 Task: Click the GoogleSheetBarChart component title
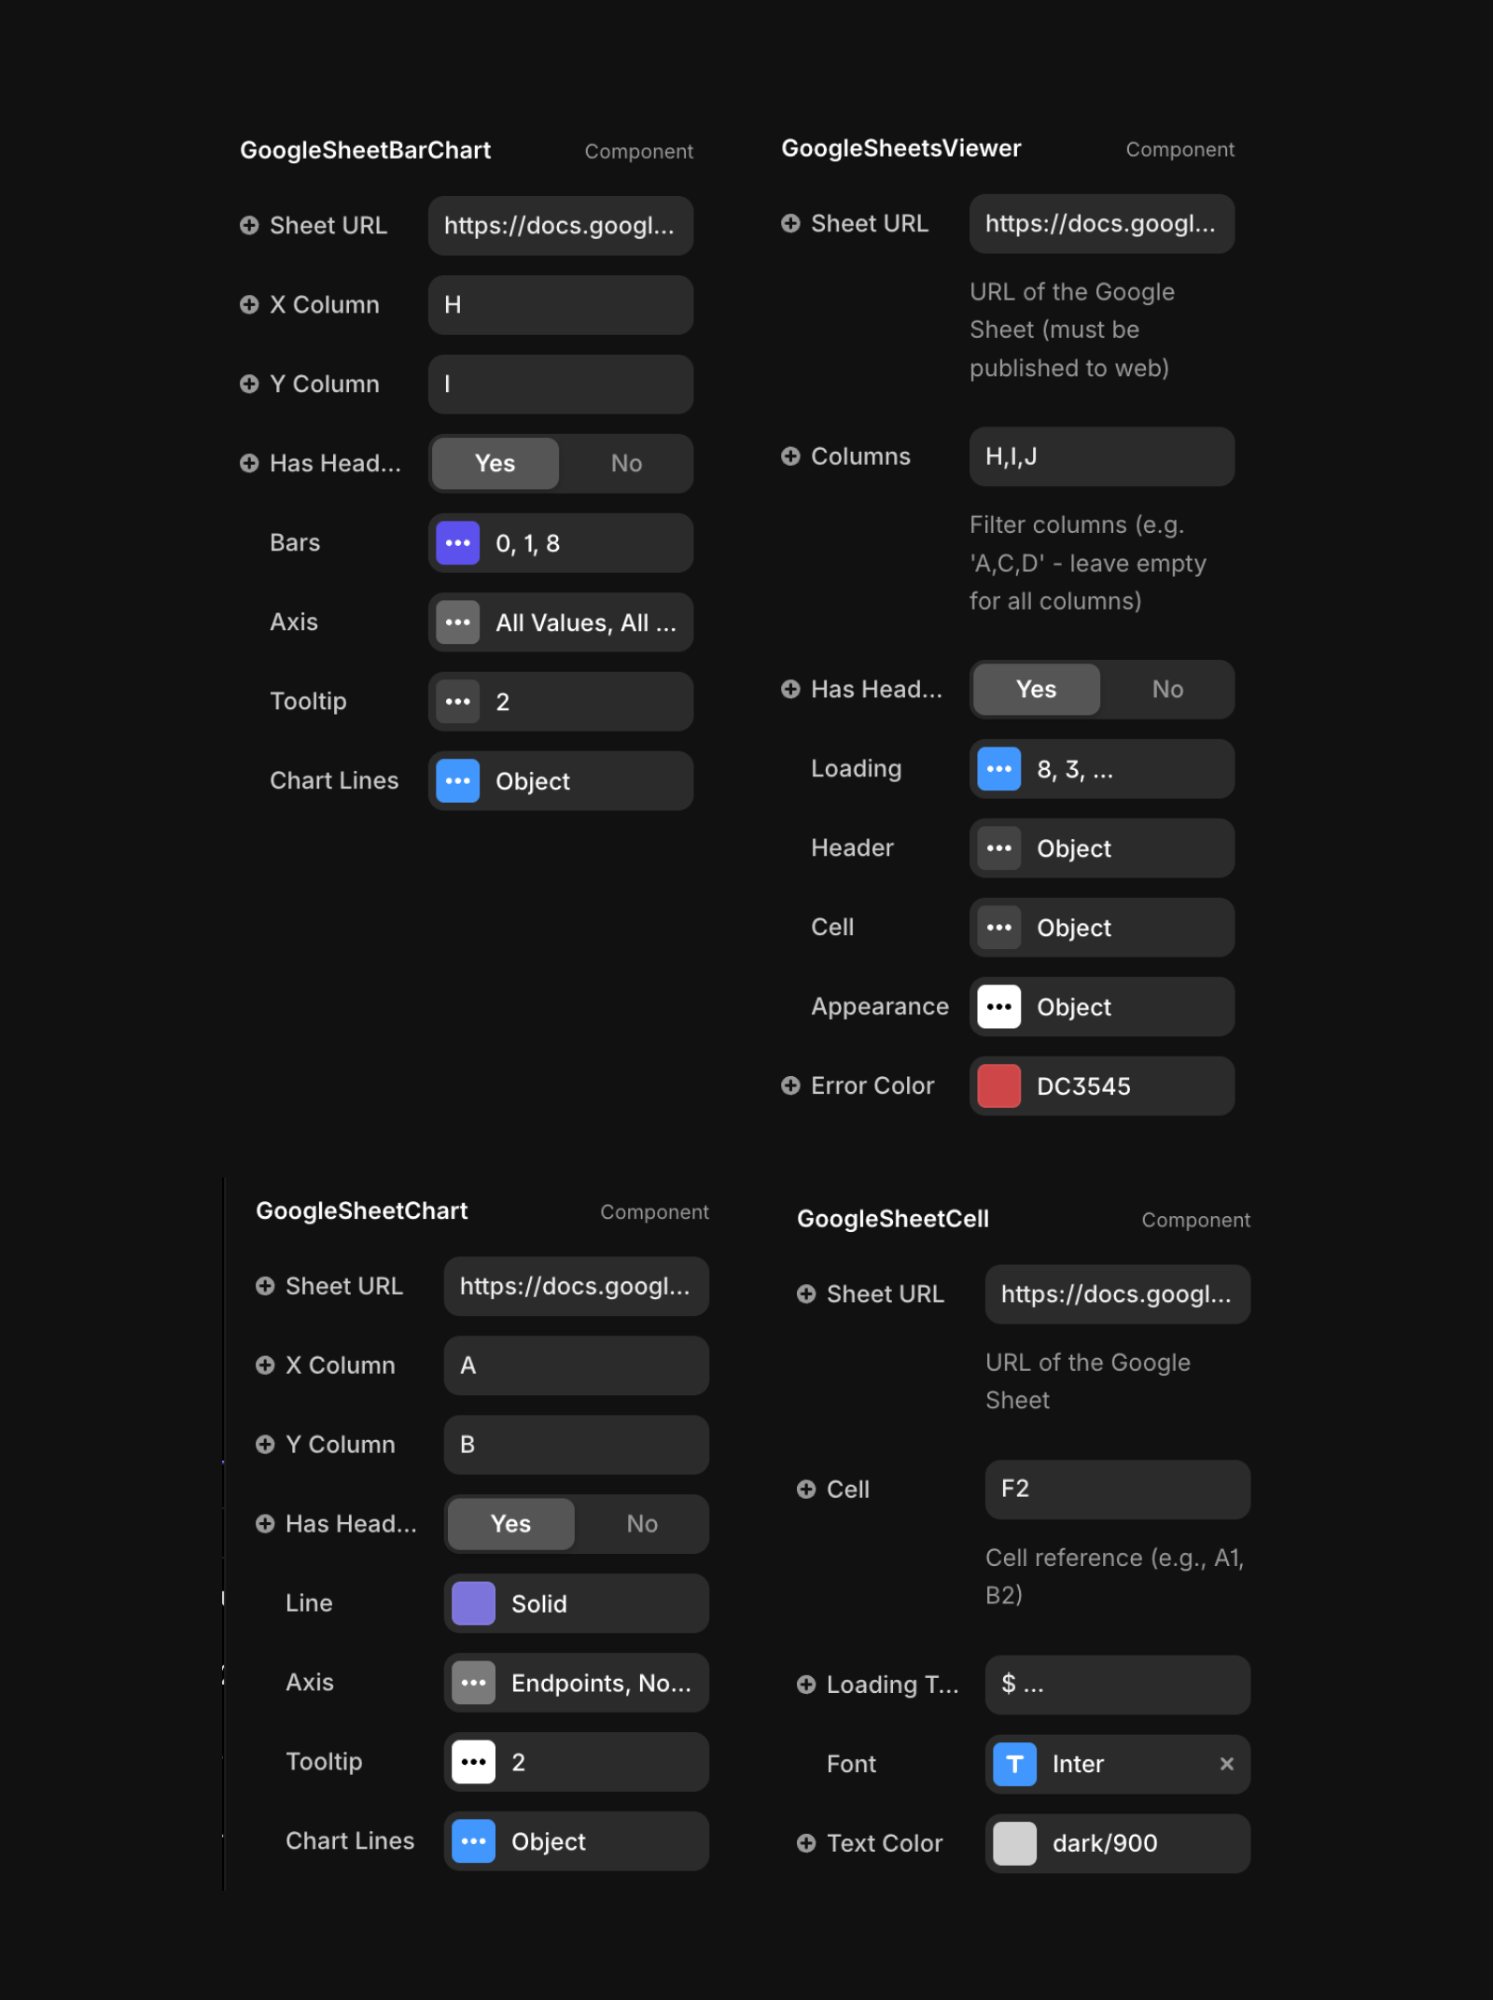tap(365, 150)
